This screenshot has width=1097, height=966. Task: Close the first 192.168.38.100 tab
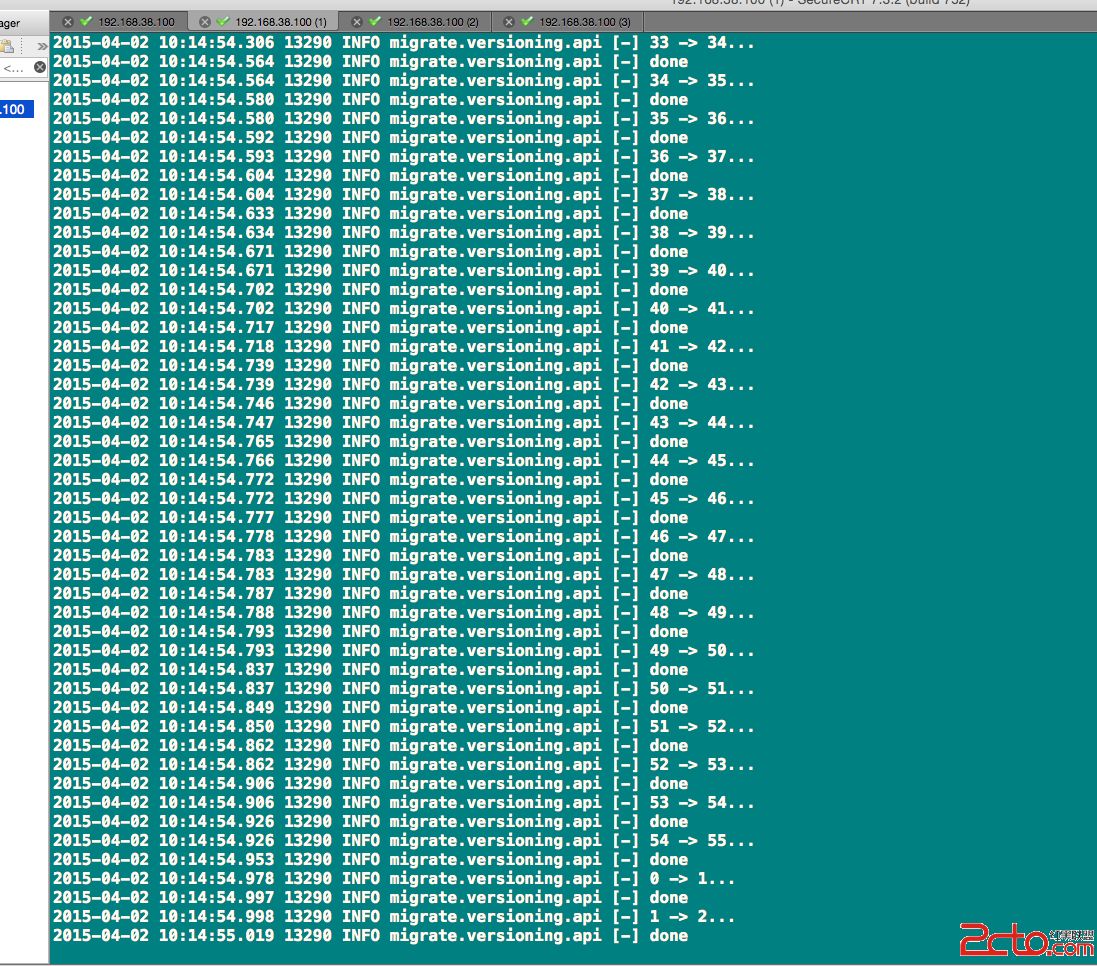pyautogui.click(x=68, y=22)
